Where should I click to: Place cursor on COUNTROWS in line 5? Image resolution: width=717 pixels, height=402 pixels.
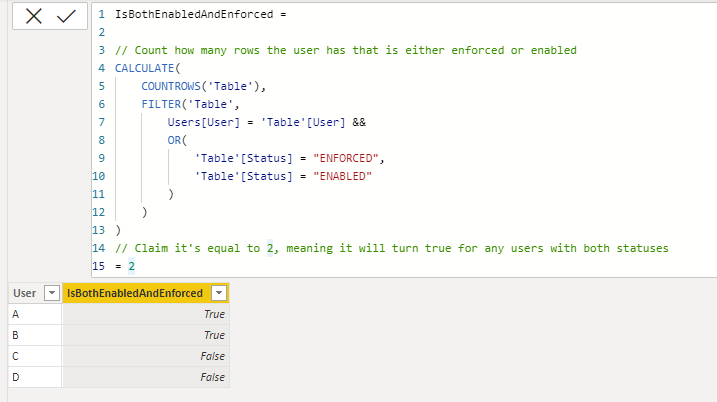point(171,86)
